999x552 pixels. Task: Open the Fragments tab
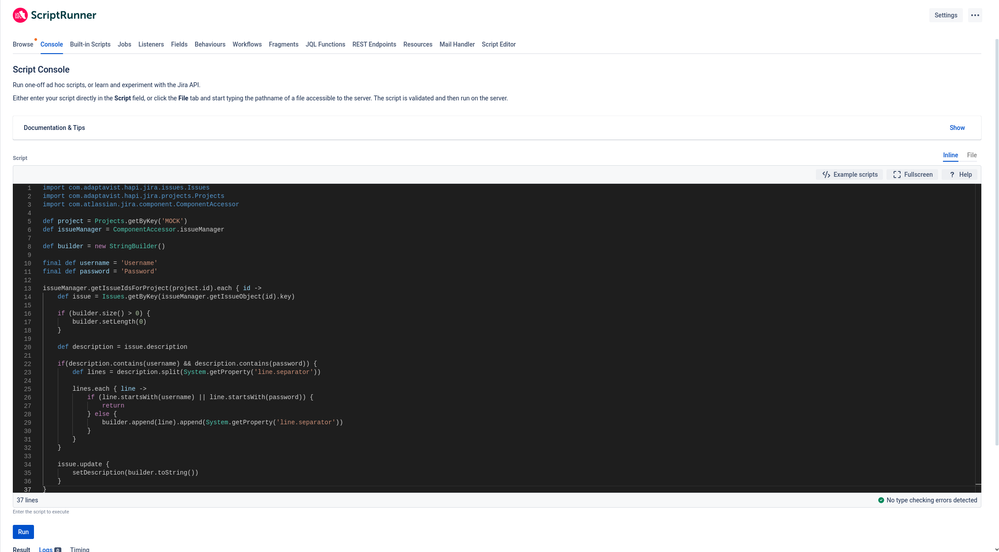click(284, 45)
